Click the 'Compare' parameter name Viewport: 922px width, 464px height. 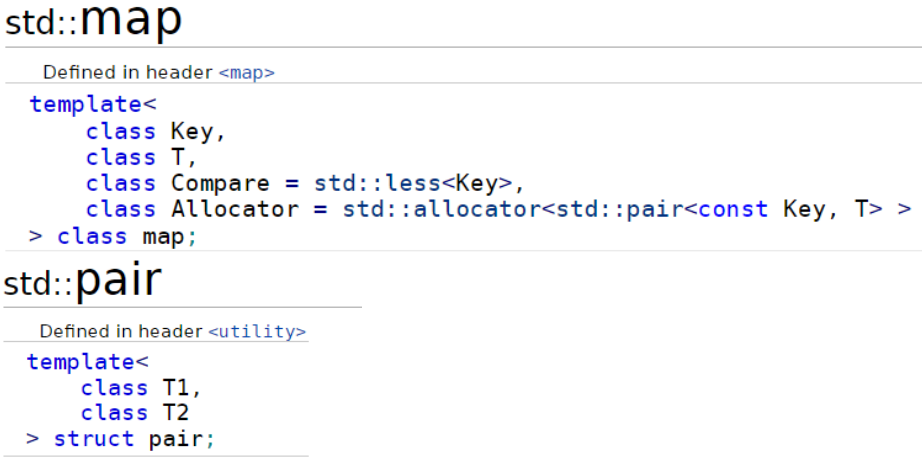coord(221,183)
